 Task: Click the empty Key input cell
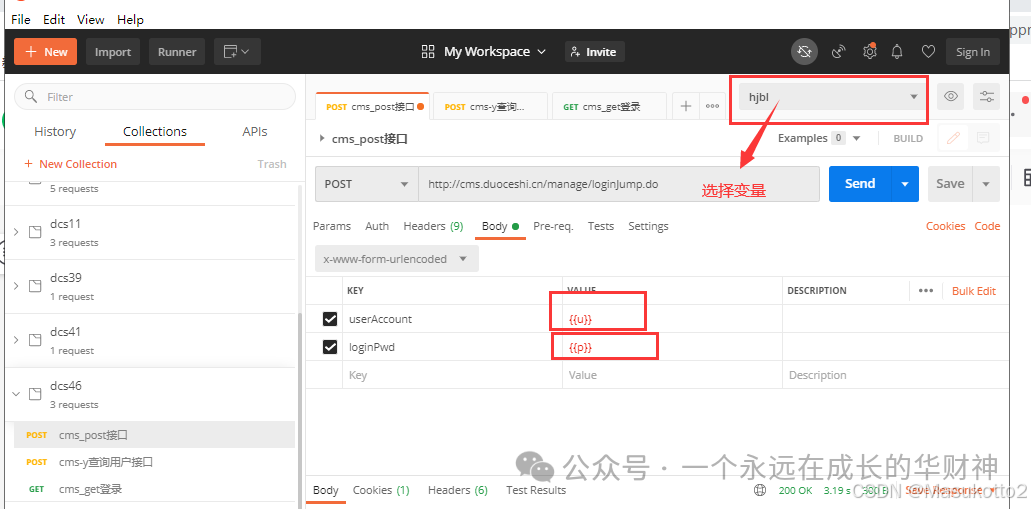click(x=452, y=375)
